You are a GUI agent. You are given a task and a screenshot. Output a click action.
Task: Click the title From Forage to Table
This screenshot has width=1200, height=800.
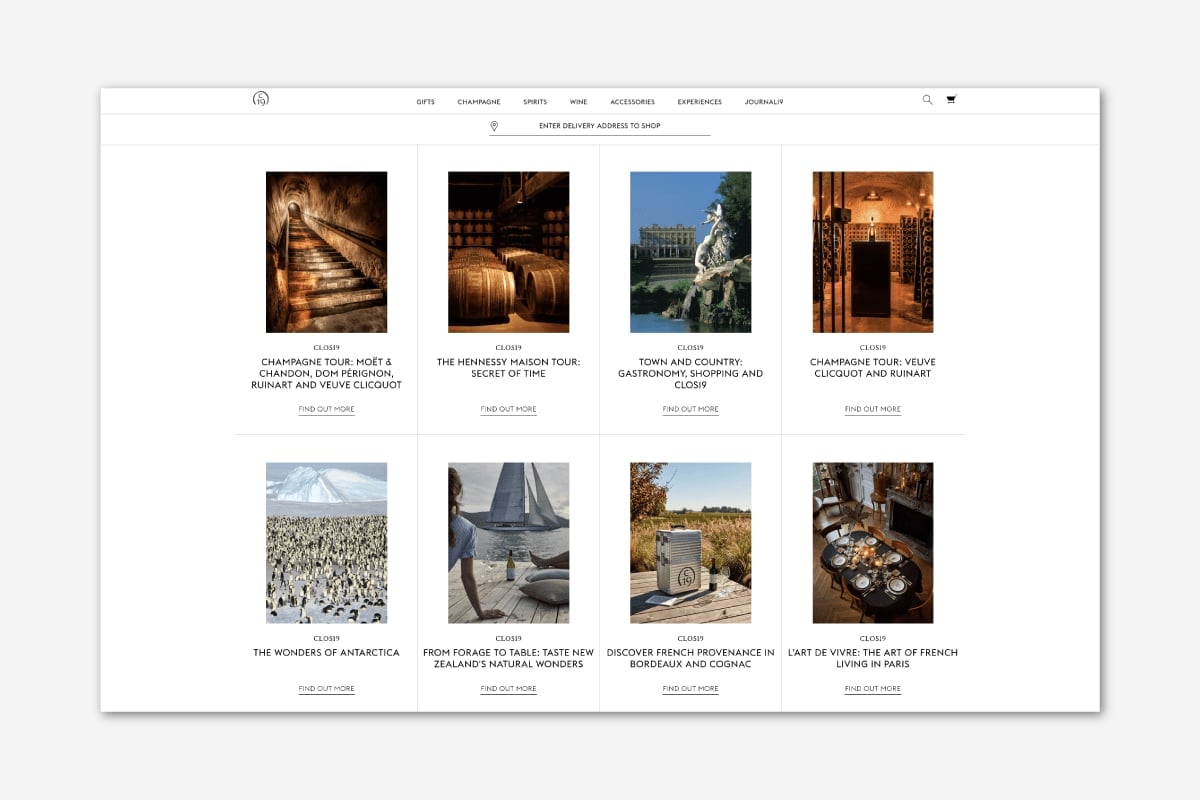pos(508,658)
